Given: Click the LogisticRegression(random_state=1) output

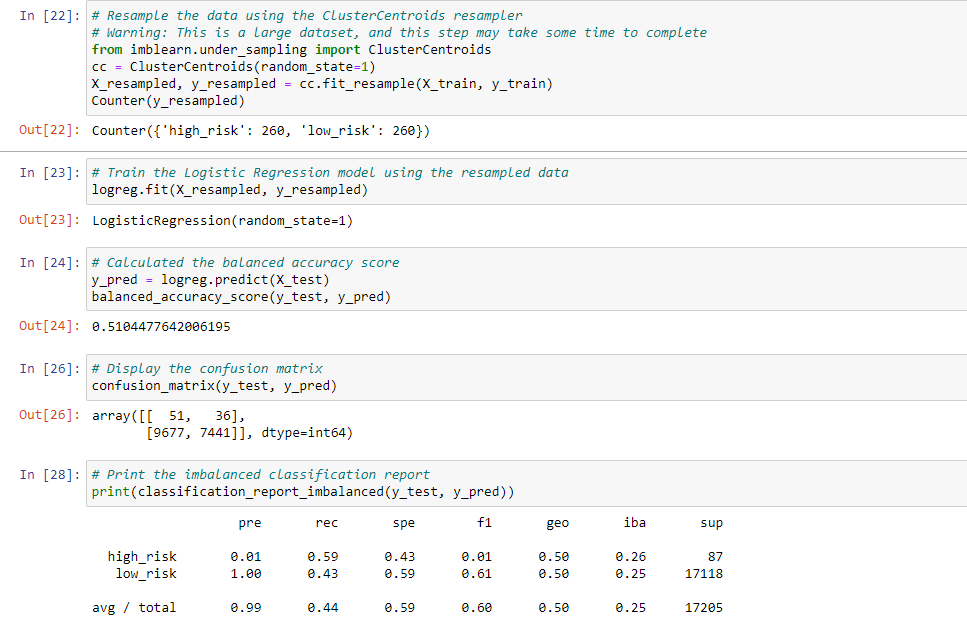Looking at the screenshot, I should point(223,221).
